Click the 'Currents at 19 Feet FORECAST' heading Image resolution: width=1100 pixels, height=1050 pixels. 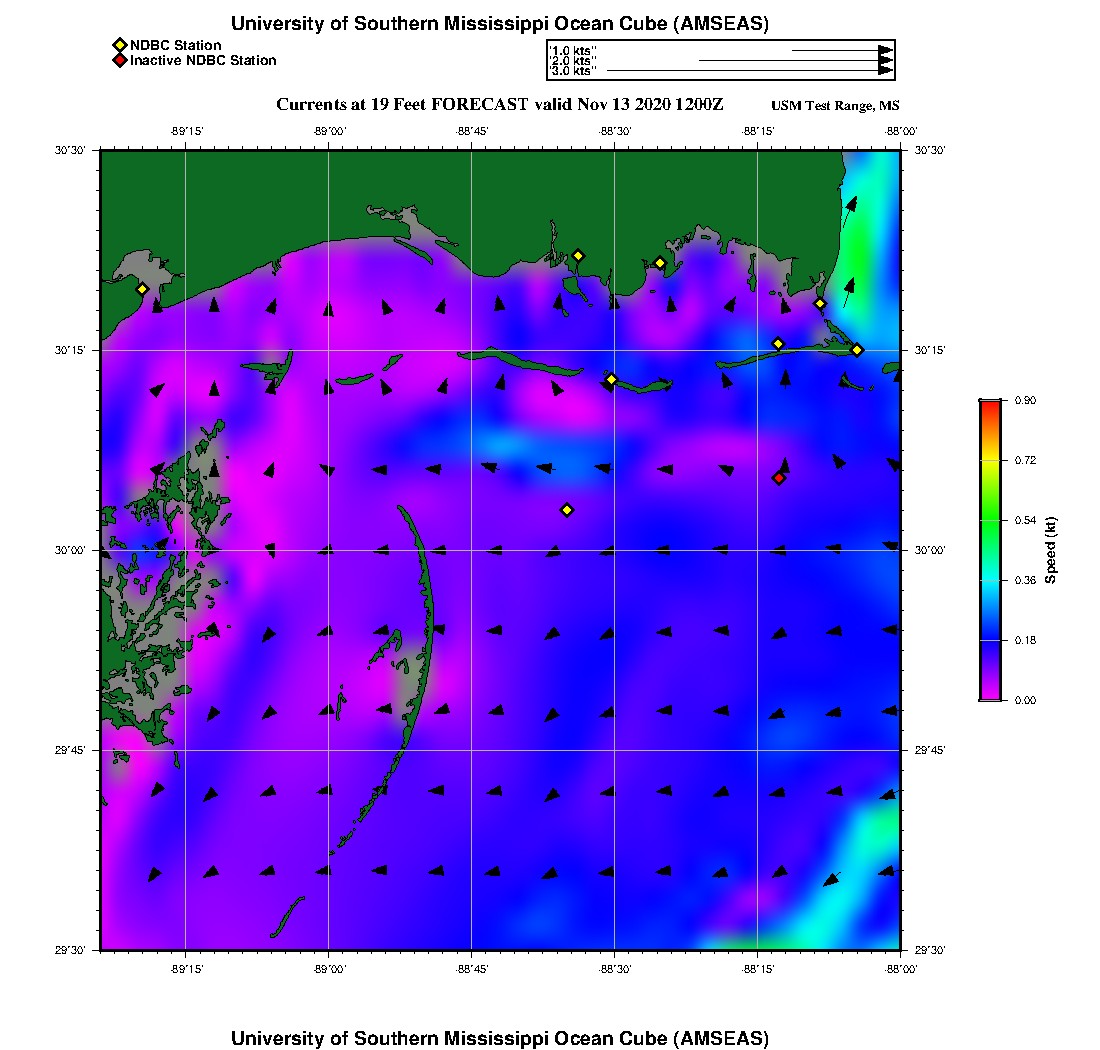(x=402, y=105)
